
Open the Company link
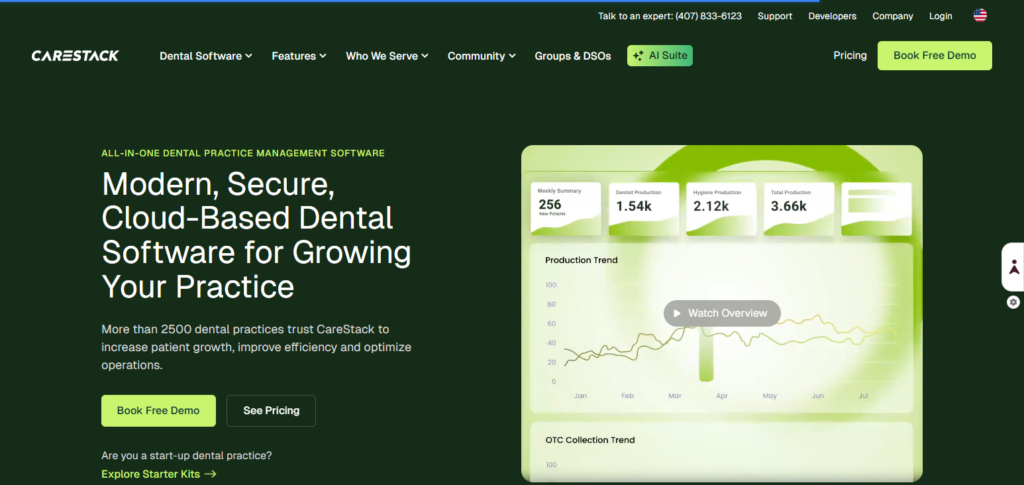(893, 16)
